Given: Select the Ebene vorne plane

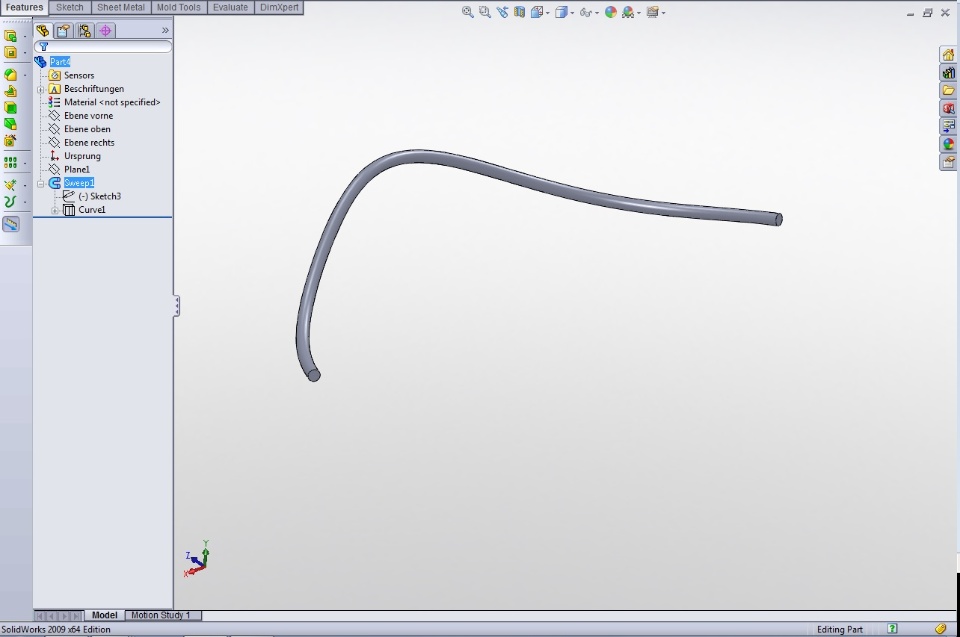Looking at the screenshot, I should [88, 116].
